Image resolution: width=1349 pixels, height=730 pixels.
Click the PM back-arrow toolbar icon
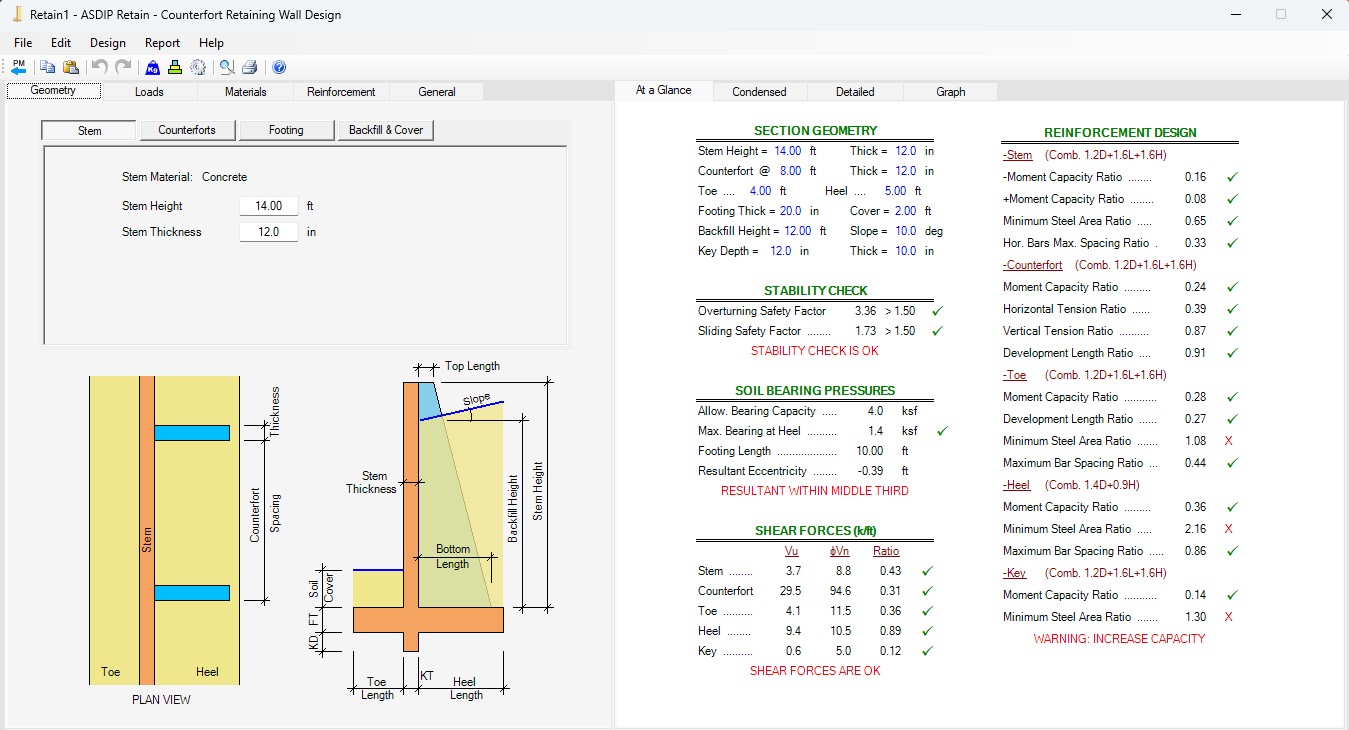[19, 67]
